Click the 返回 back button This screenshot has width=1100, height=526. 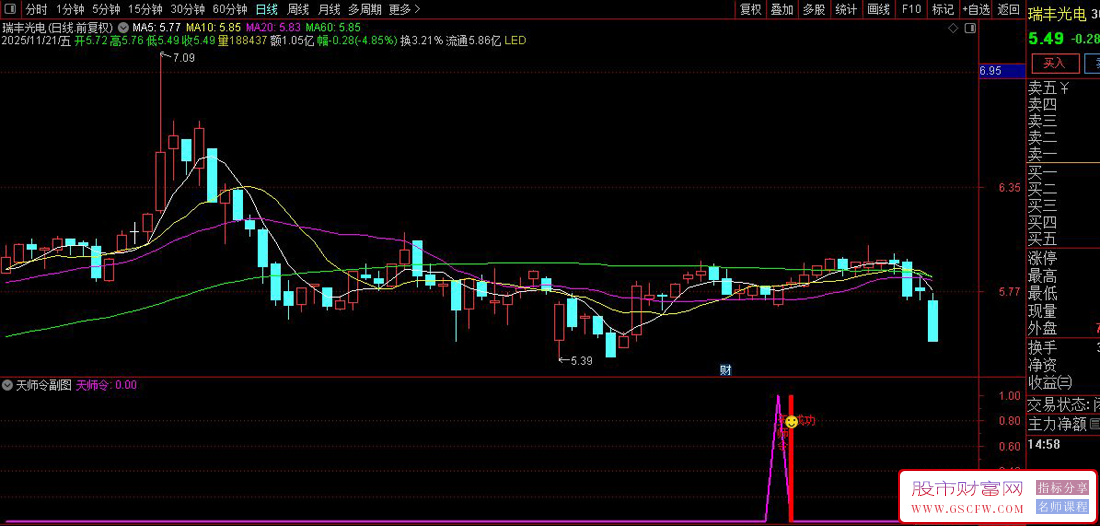[1009, 9]
